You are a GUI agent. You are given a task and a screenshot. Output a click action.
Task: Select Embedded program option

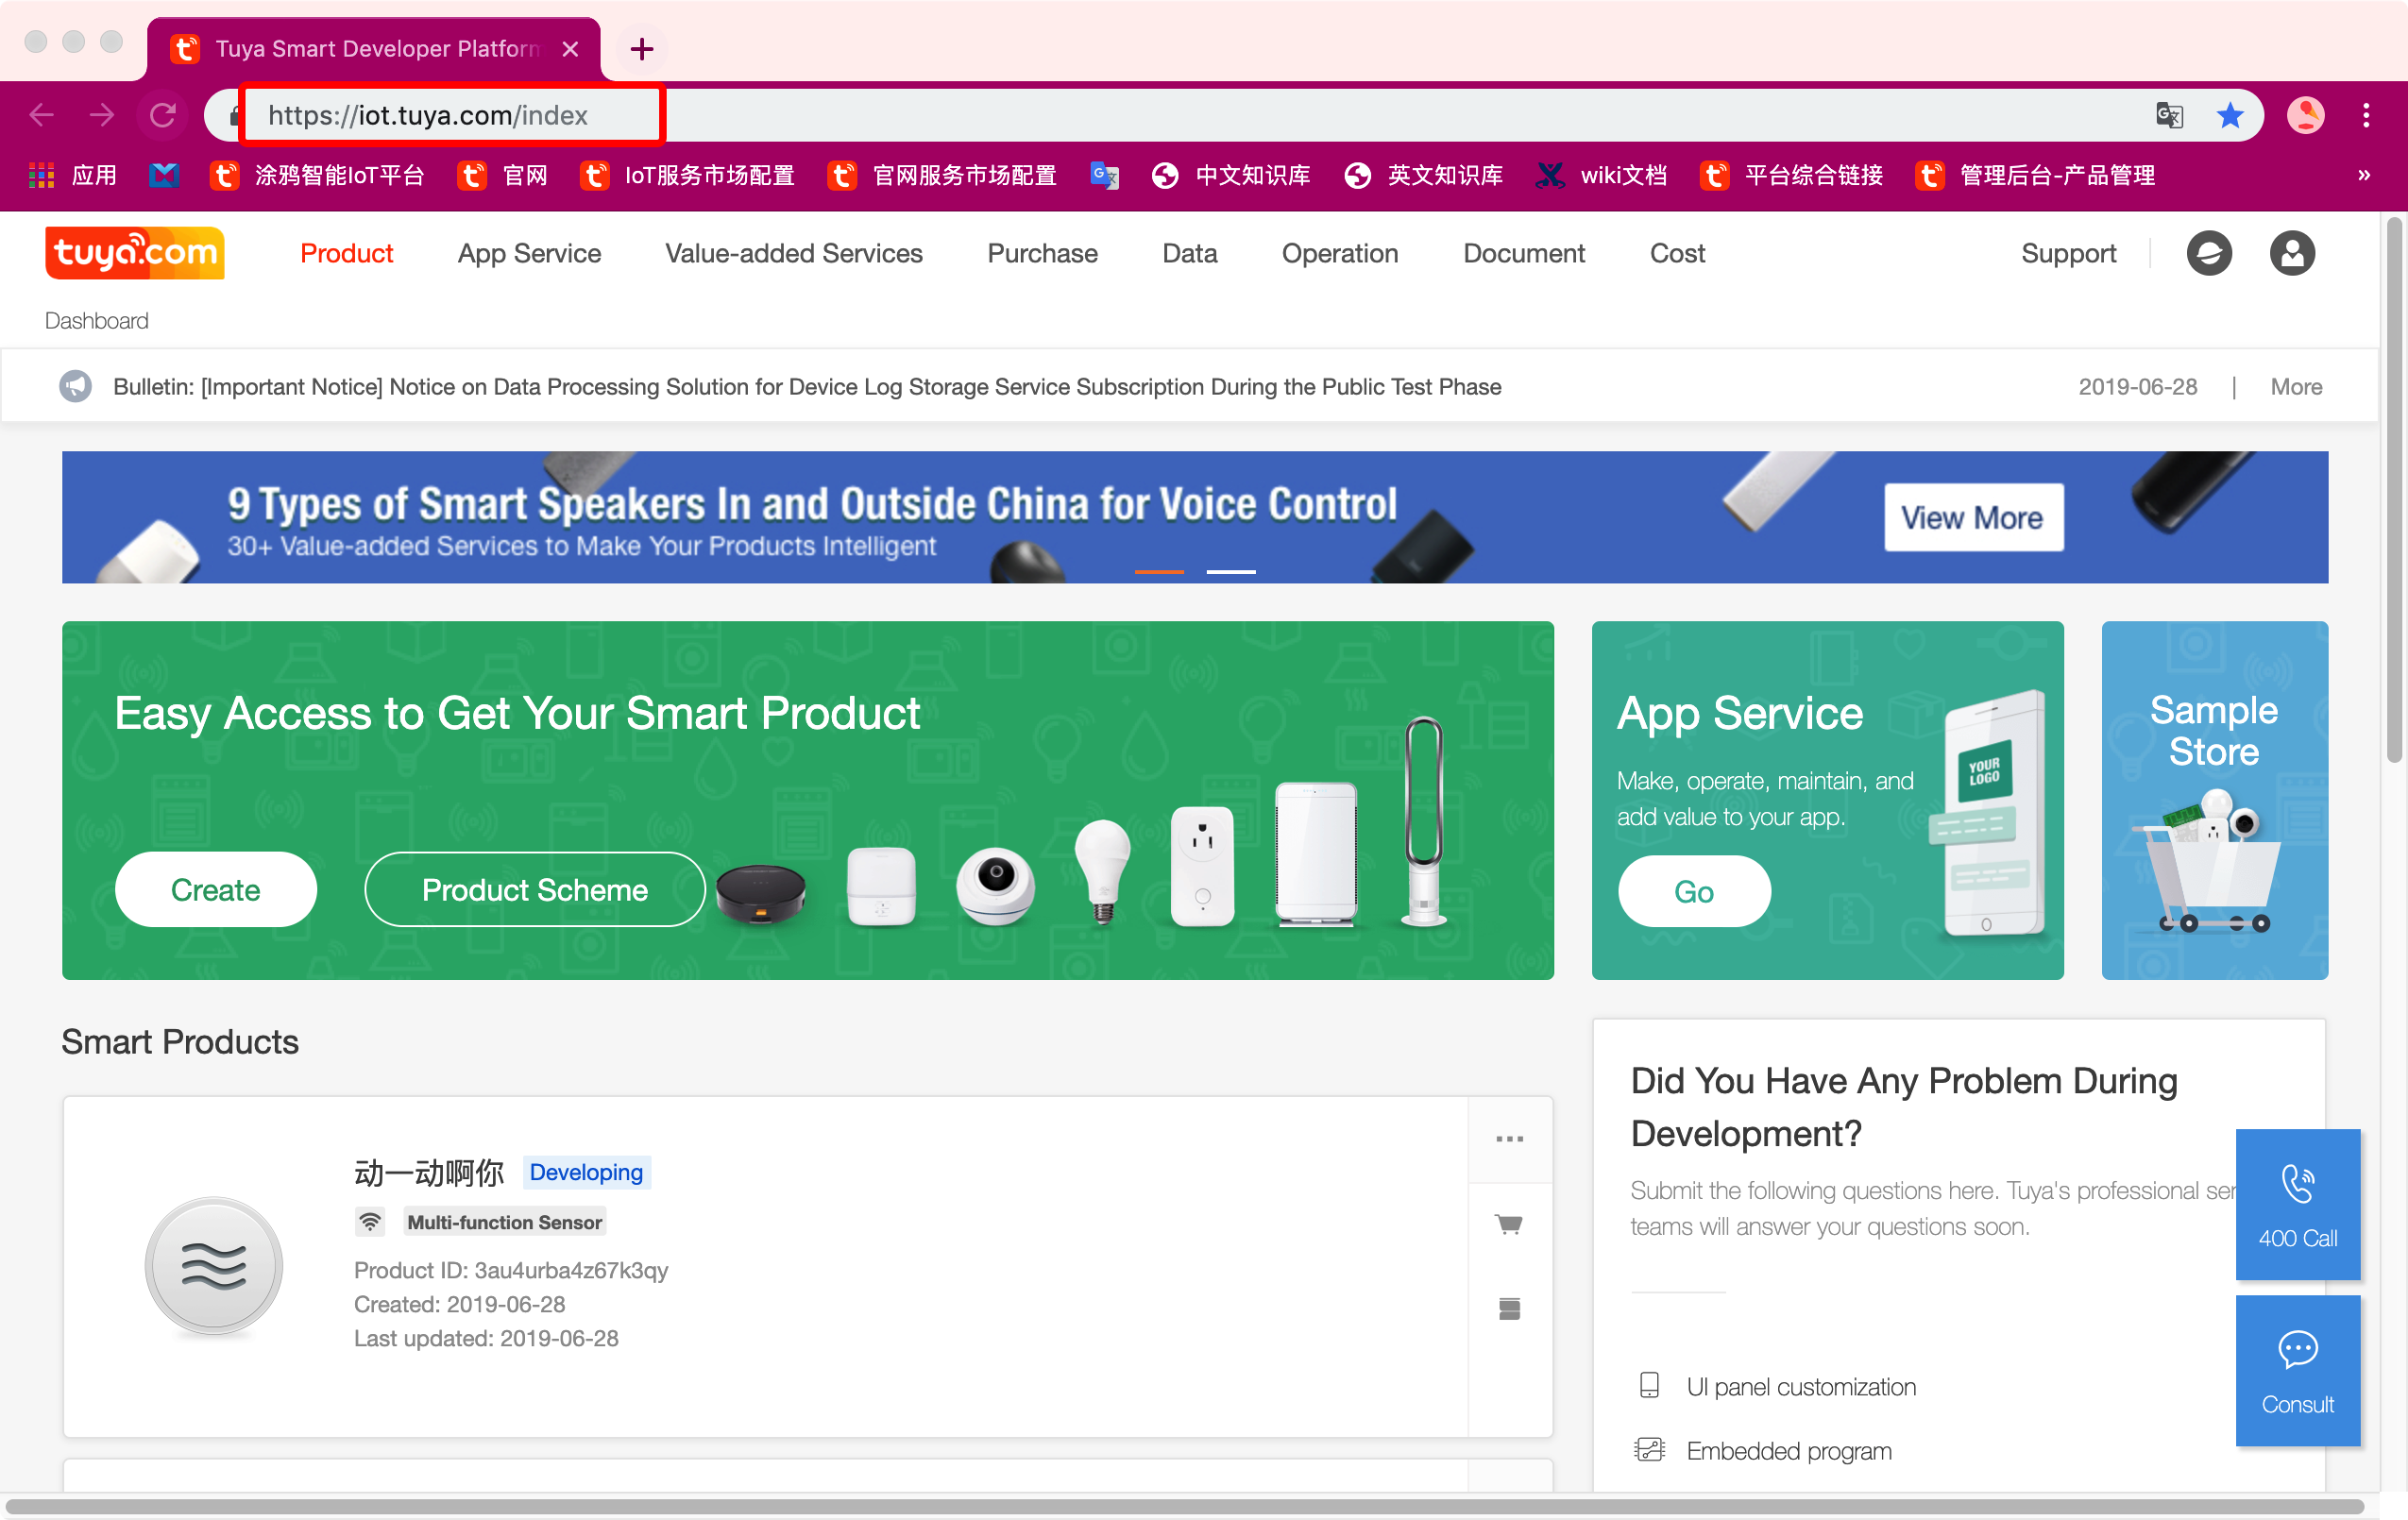pos(1764,1450)
